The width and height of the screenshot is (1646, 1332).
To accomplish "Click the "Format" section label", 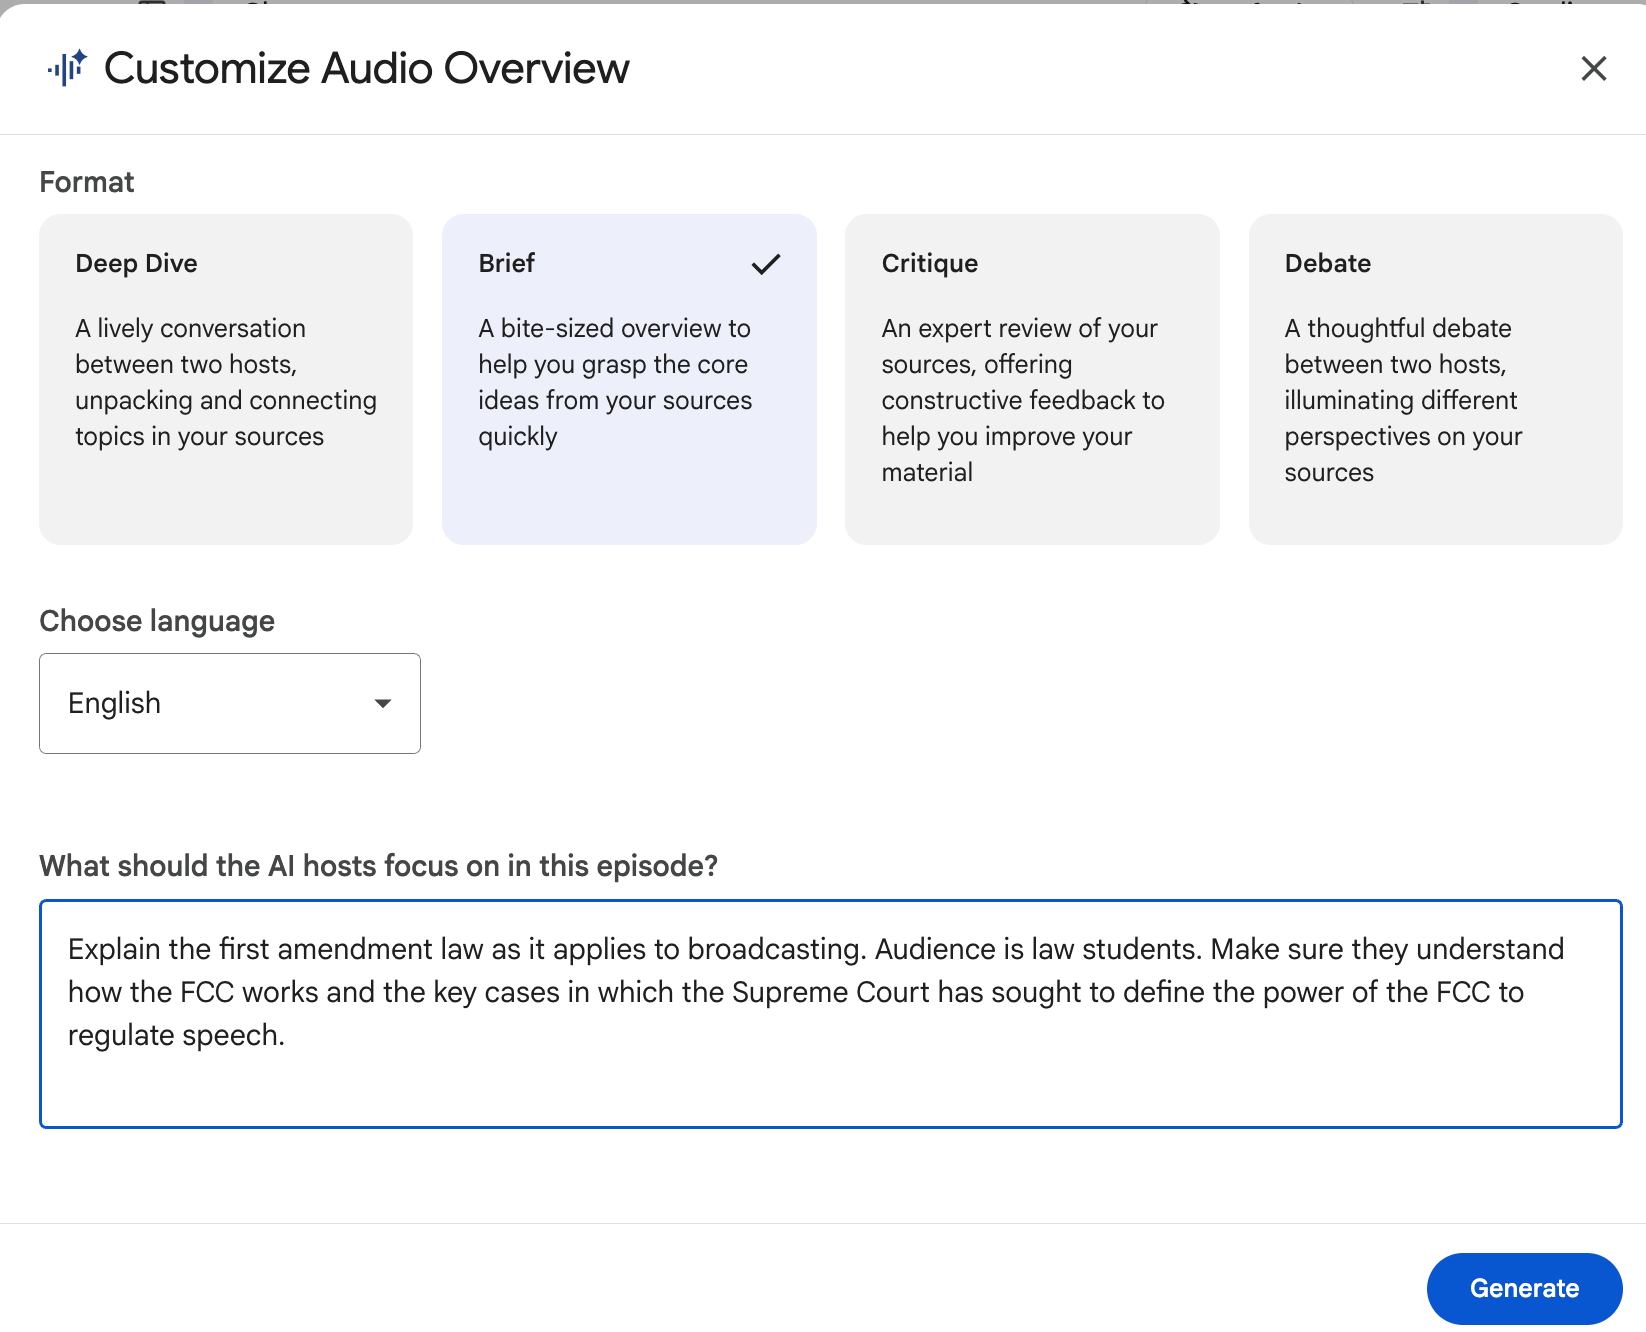I will (x=86, y=182).
